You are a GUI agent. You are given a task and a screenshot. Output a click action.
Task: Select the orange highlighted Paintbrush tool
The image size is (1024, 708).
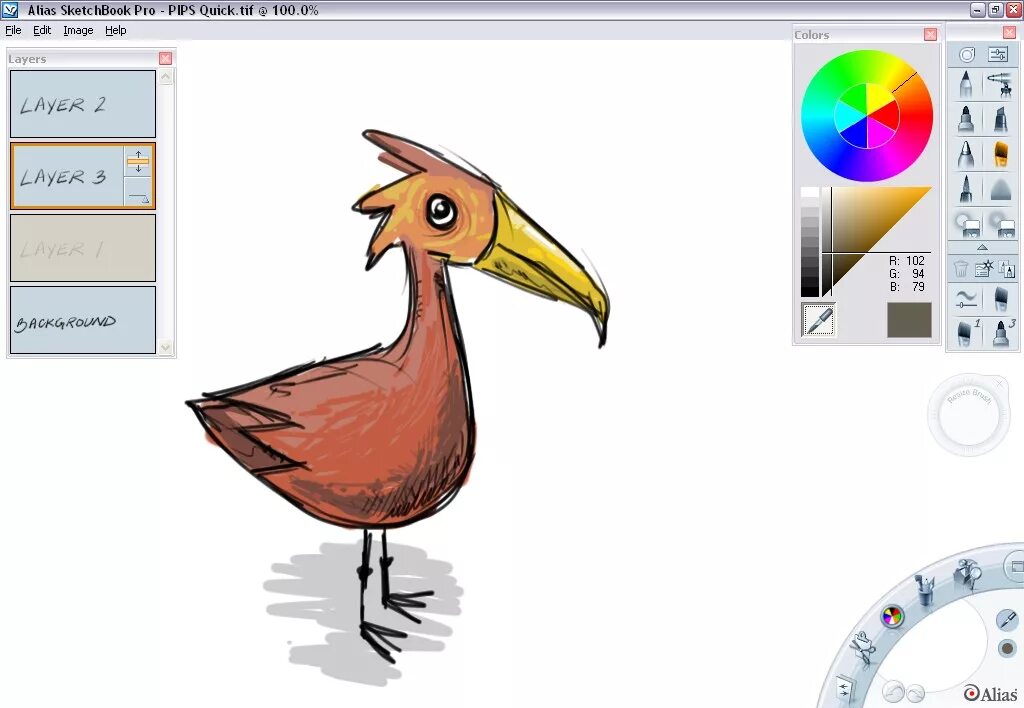pyautogui.click(x=1000, y=155)
